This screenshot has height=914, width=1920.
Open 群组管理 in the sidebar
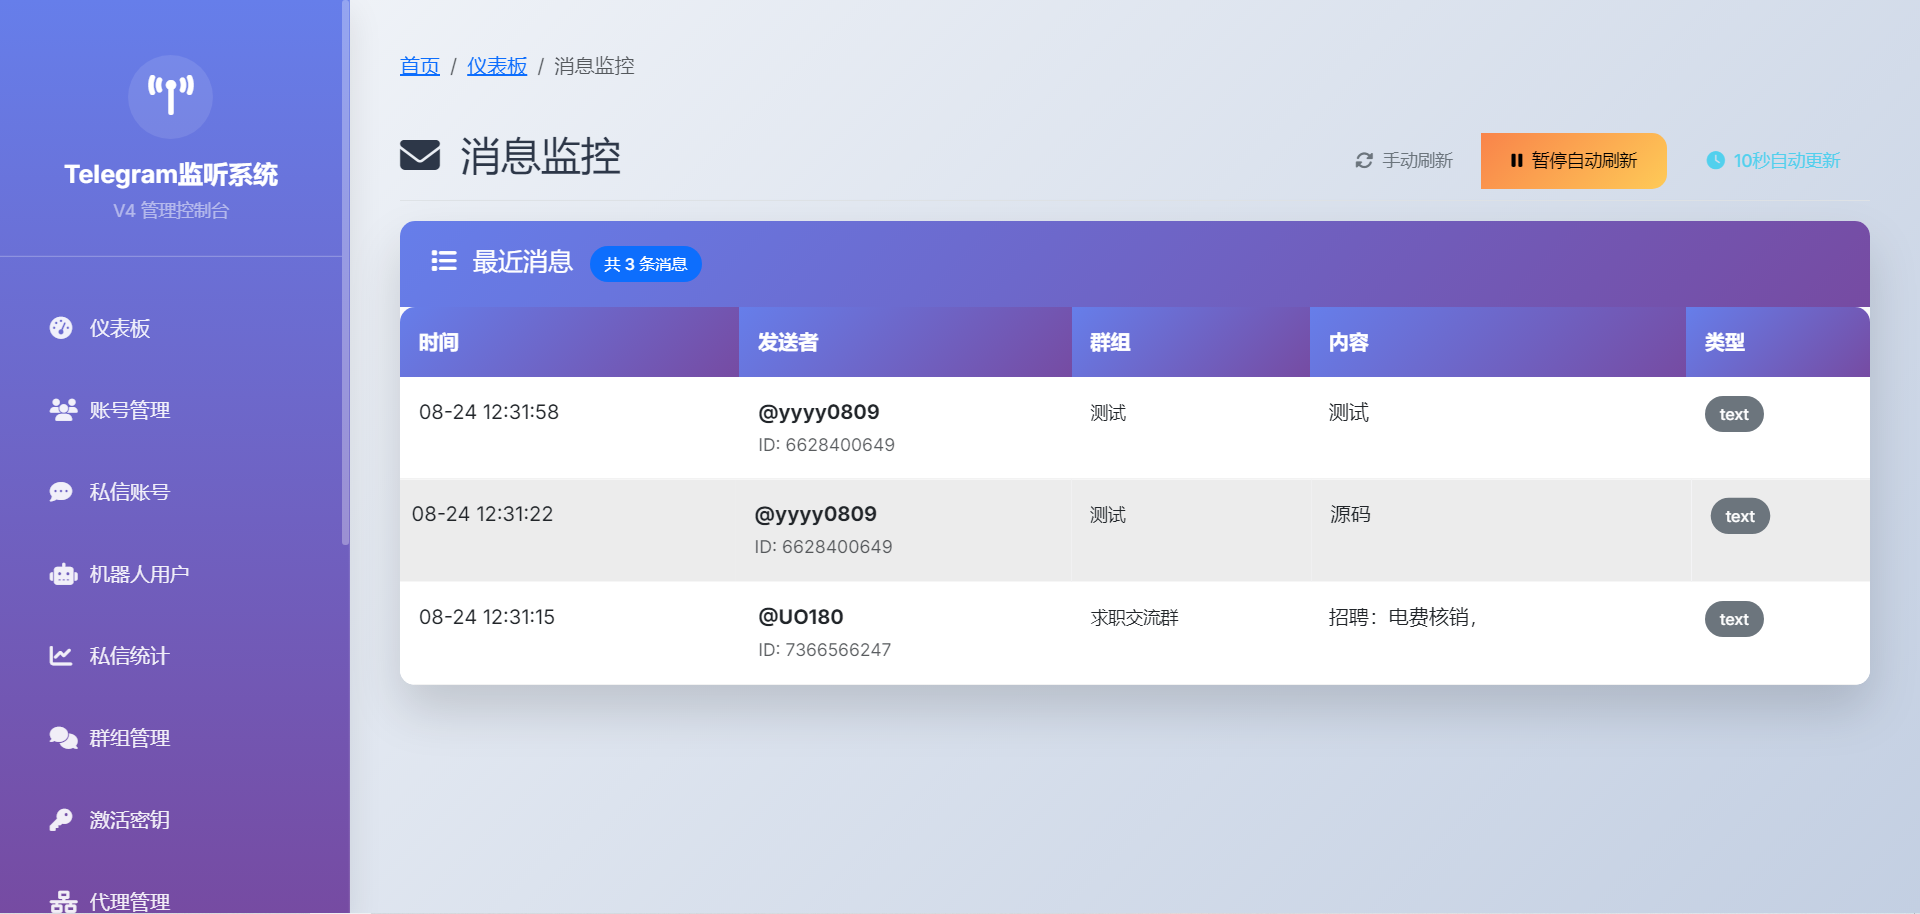(129, 738)
